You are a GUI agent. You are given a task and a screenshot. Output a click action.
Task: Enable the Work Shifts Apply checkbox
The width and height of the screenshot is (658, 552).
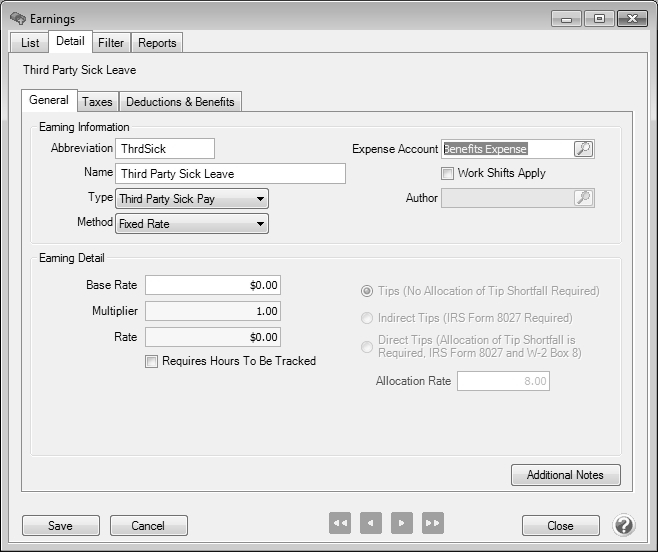pyautogui.click(x=448, y=174)
